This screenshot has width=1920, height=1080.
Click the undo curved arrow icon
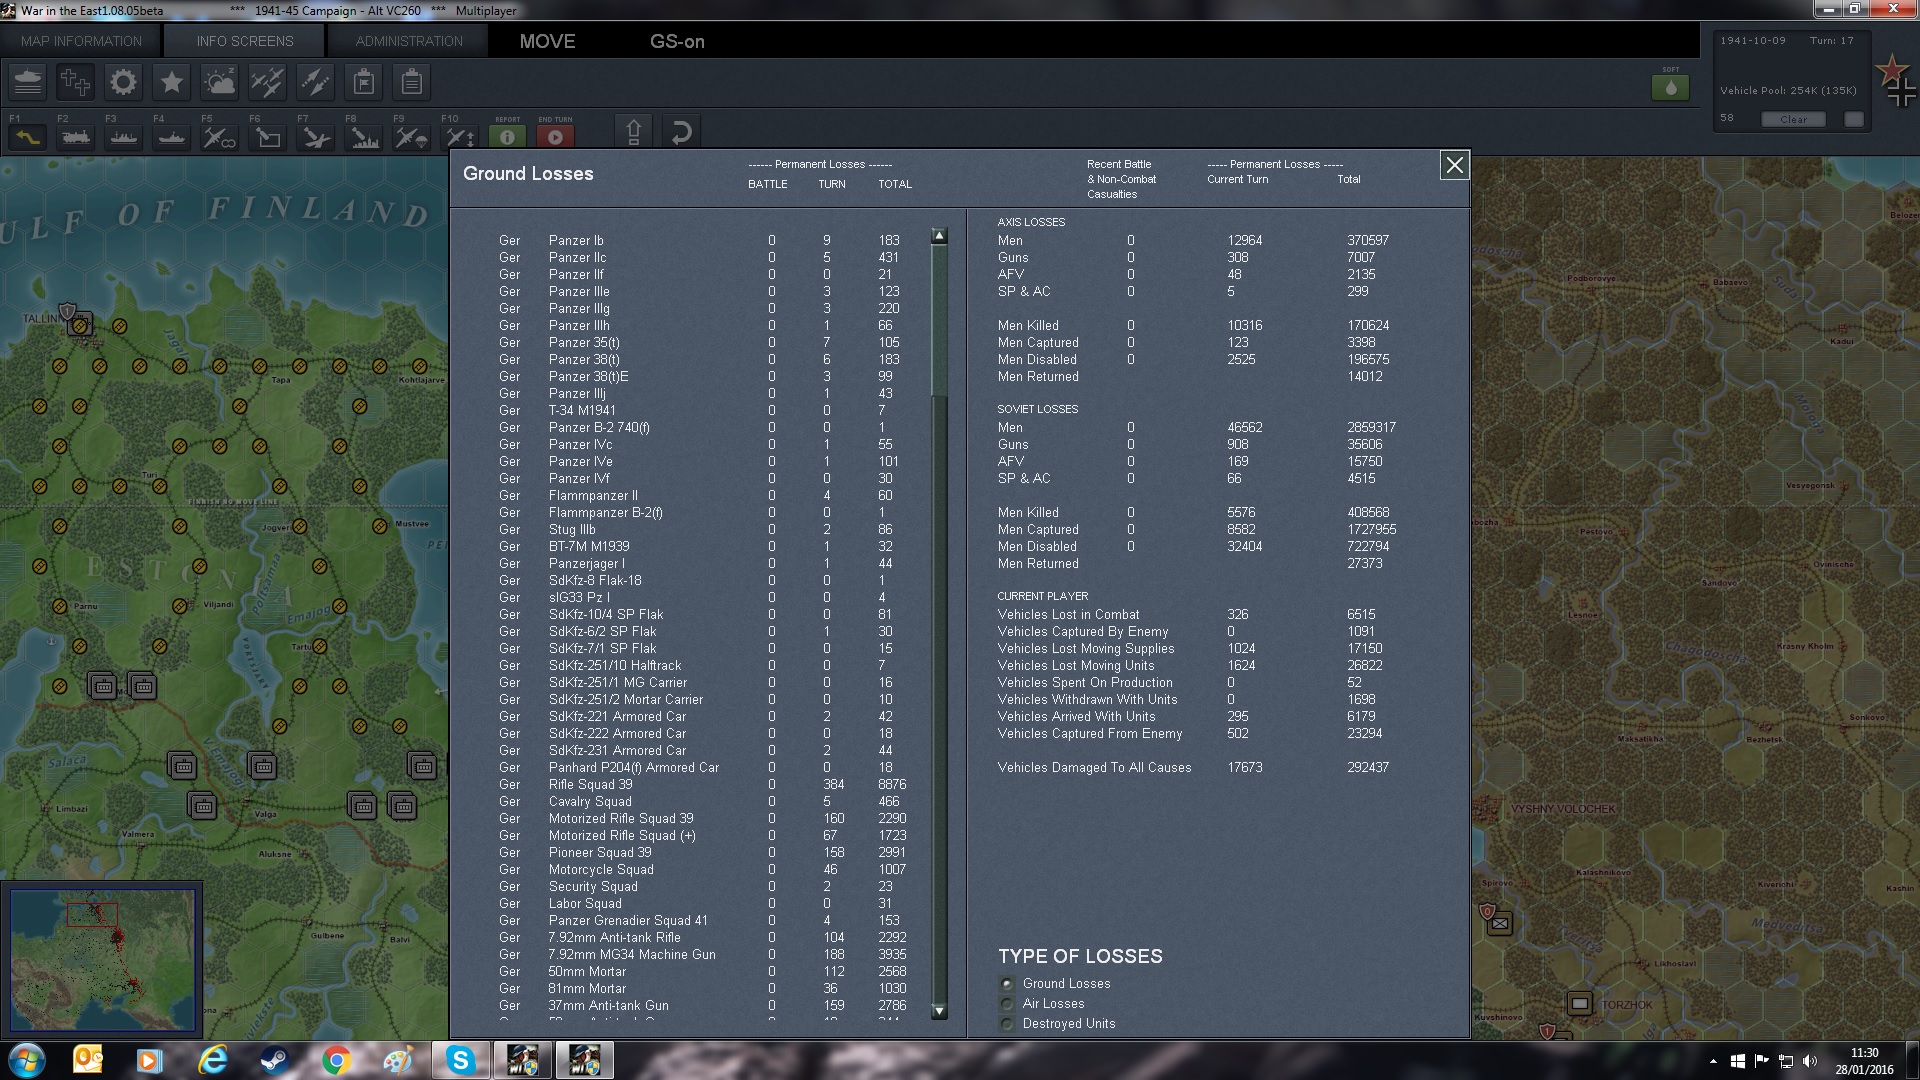pos(681,132)
